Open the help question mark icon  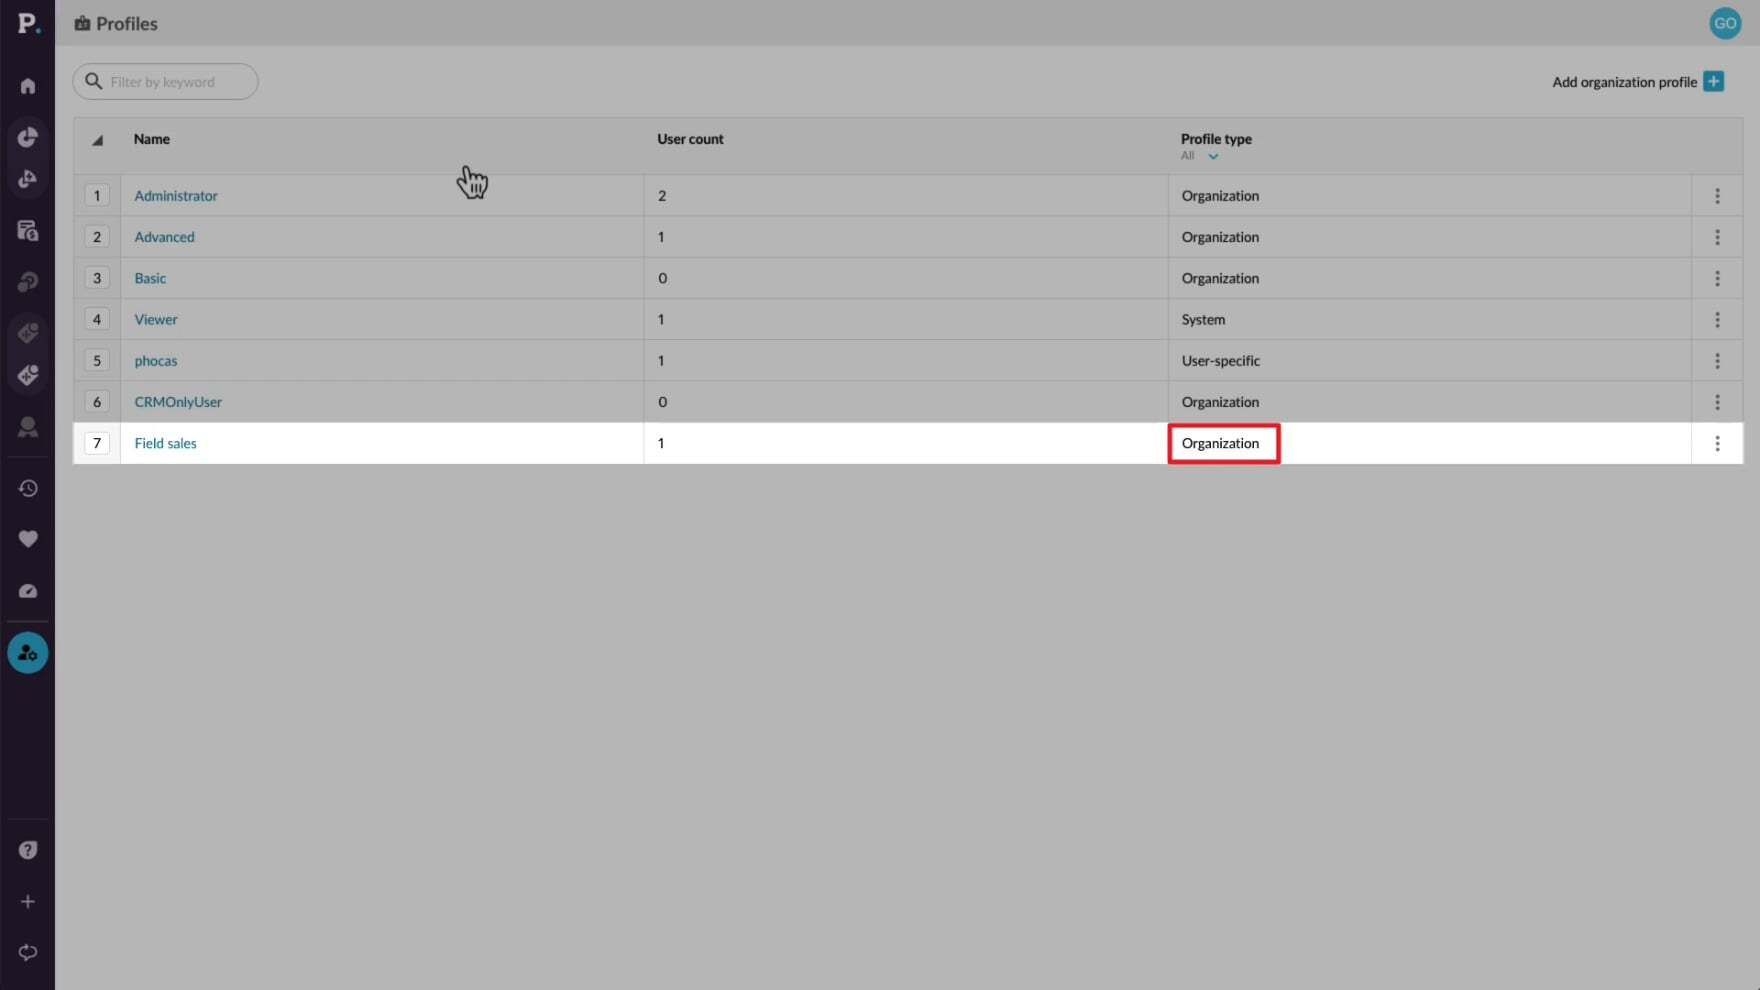click(28, 850)
